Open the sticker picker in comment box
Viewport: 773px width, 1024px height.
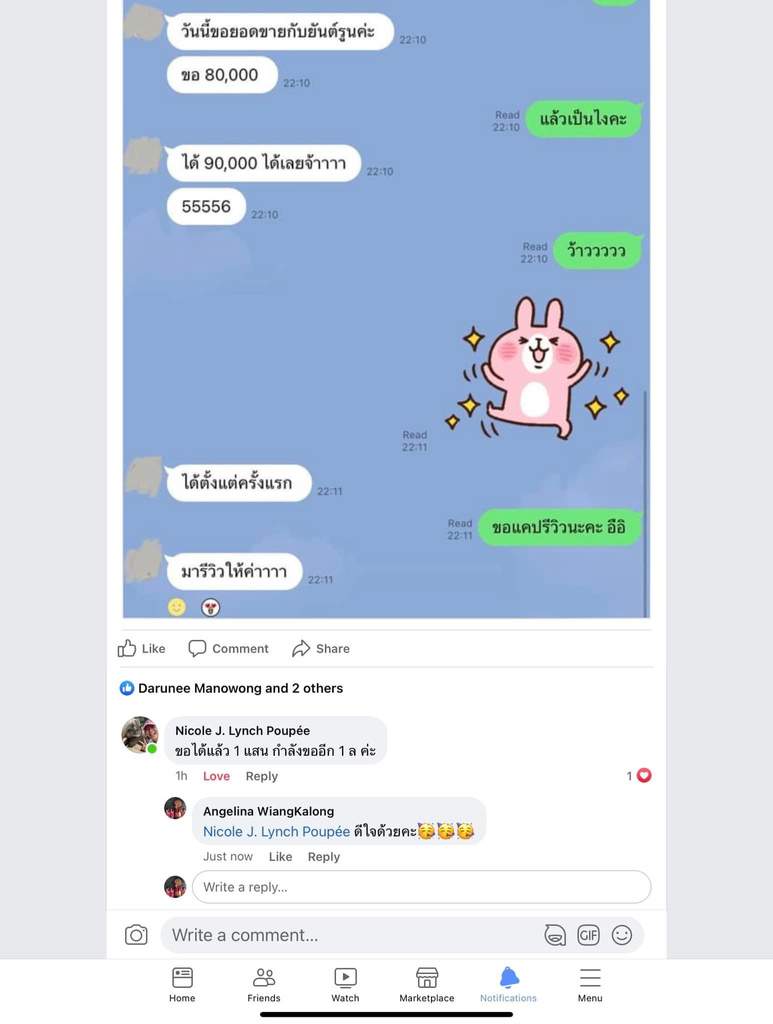click(x=555, y=935)
